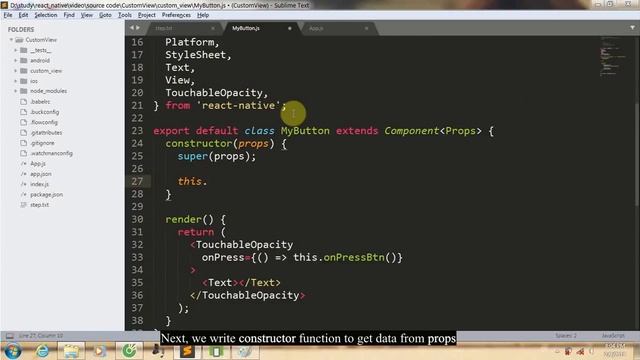Expand the ios folder
This screenshot has width=640, height=360.
16,81
